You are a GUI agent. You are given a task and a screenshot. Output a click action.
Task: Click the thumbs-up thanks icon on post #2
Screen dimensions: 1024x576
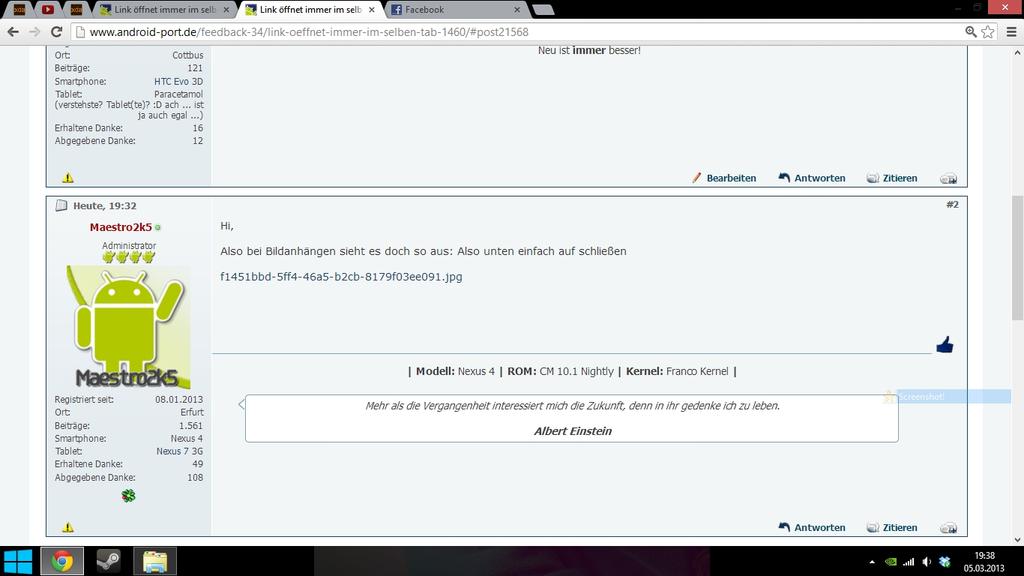944,345
